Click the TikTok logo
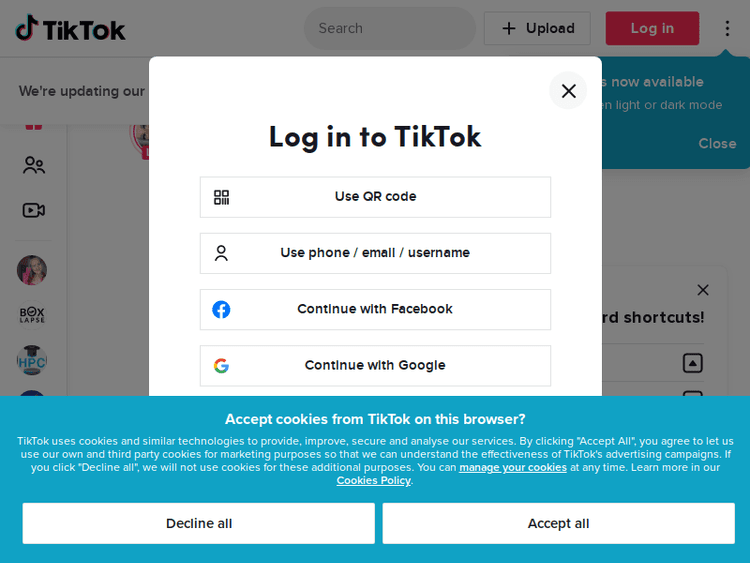The width and height of the screenshot is (750, 563). pos(70,29)
